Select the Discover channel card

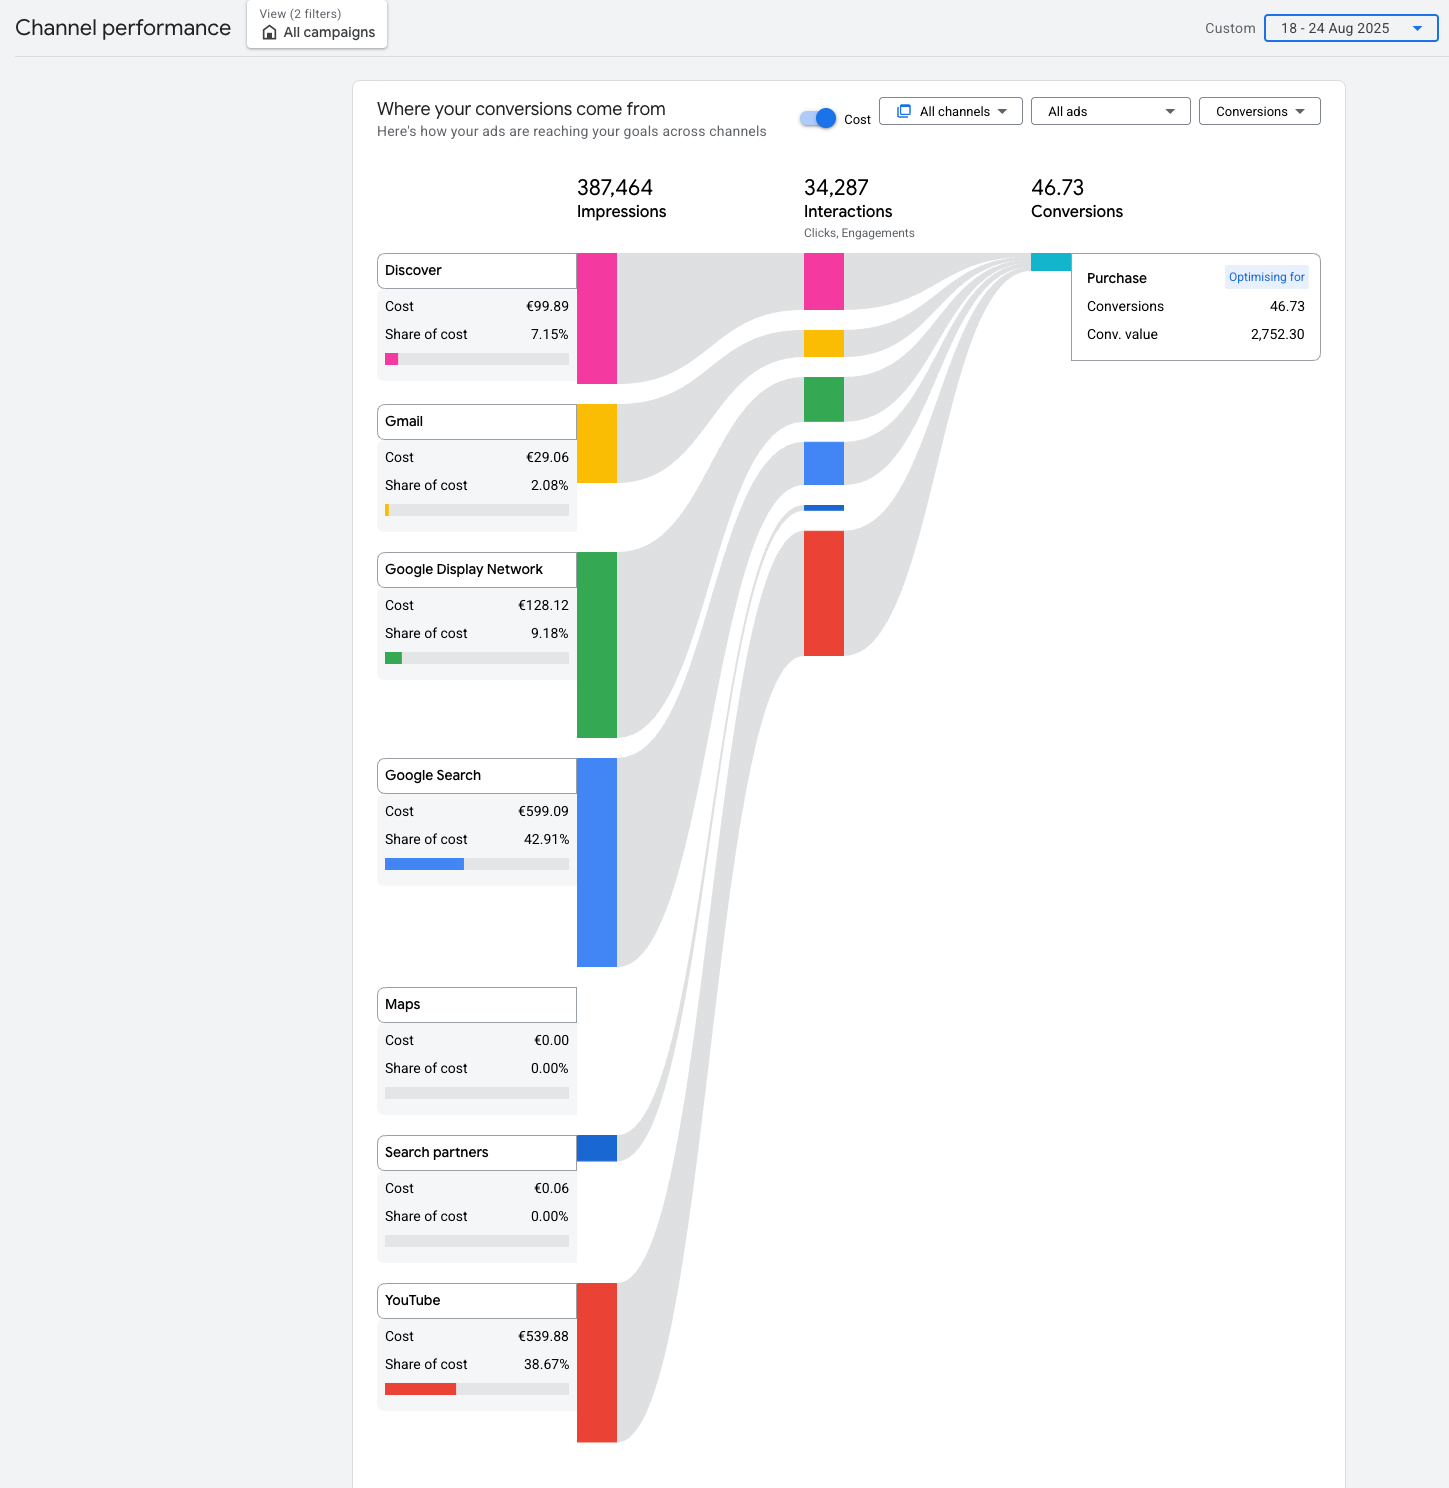click(x=477, y=271)
